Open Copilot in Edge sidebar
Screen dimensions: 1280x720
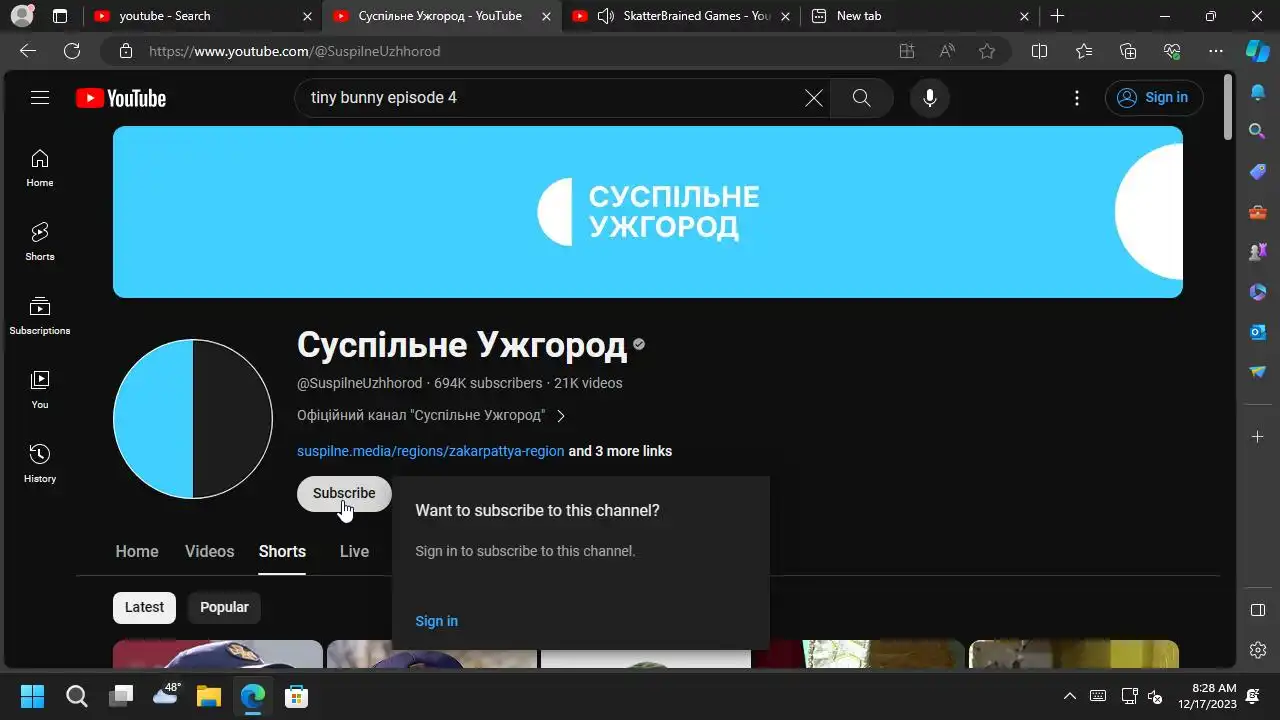tap(1258, 51)
